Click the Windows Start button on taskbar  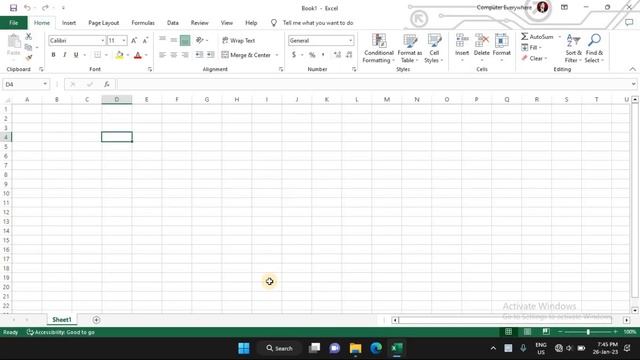[244, 348]
